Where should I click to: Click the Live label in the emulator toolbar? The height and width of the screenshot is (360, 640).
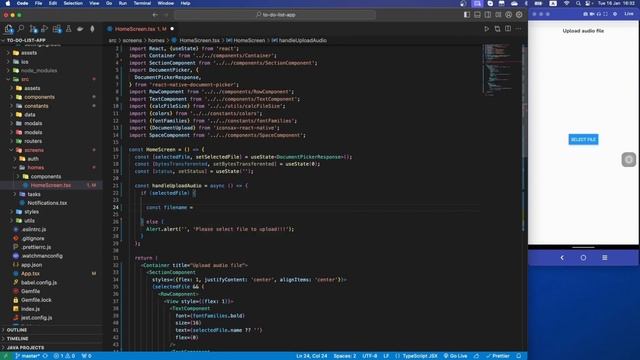629,14
